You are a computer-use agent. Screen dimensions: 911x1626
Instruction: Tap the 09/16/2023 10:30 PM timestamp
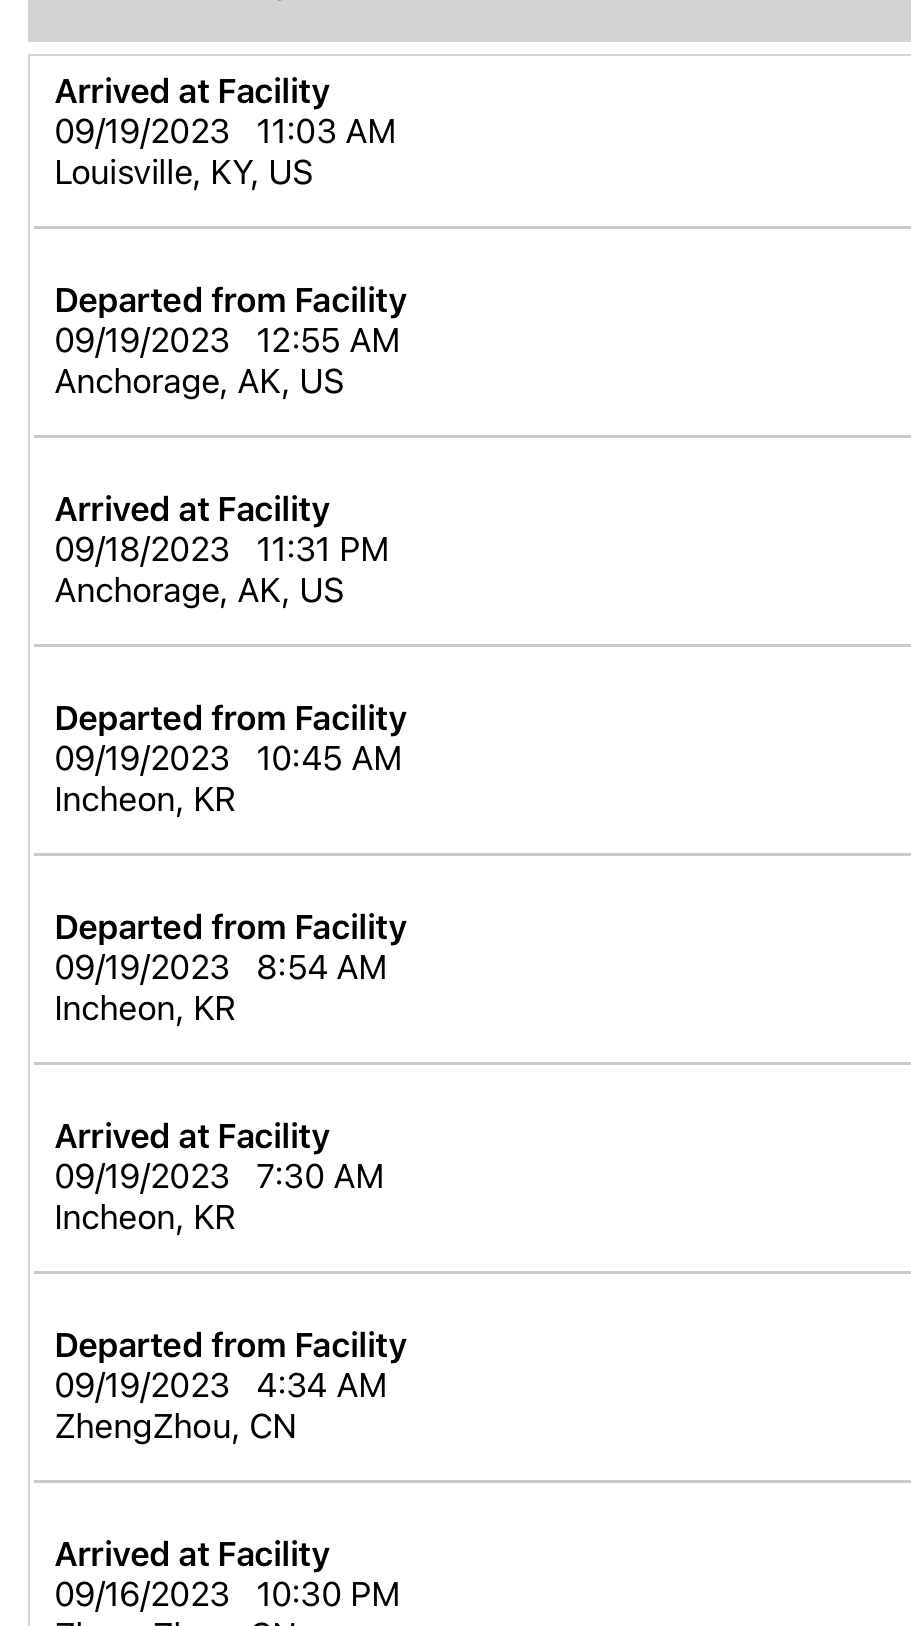click(x=227, y=1595)
